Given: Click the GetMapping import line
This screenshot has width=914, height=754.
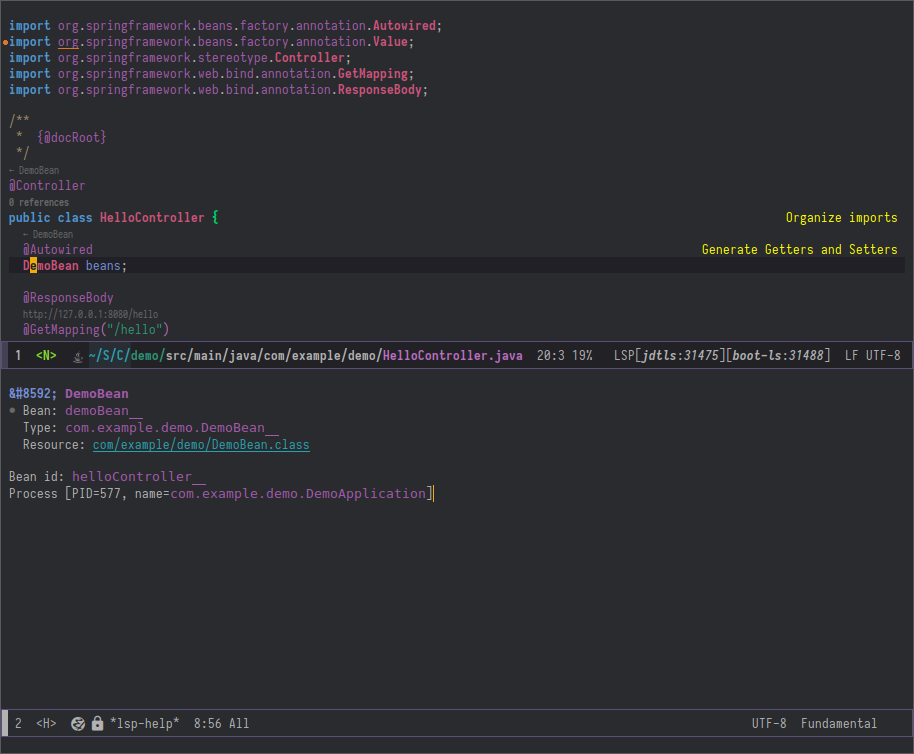Looking at the screenshot, I should [212, 74].
